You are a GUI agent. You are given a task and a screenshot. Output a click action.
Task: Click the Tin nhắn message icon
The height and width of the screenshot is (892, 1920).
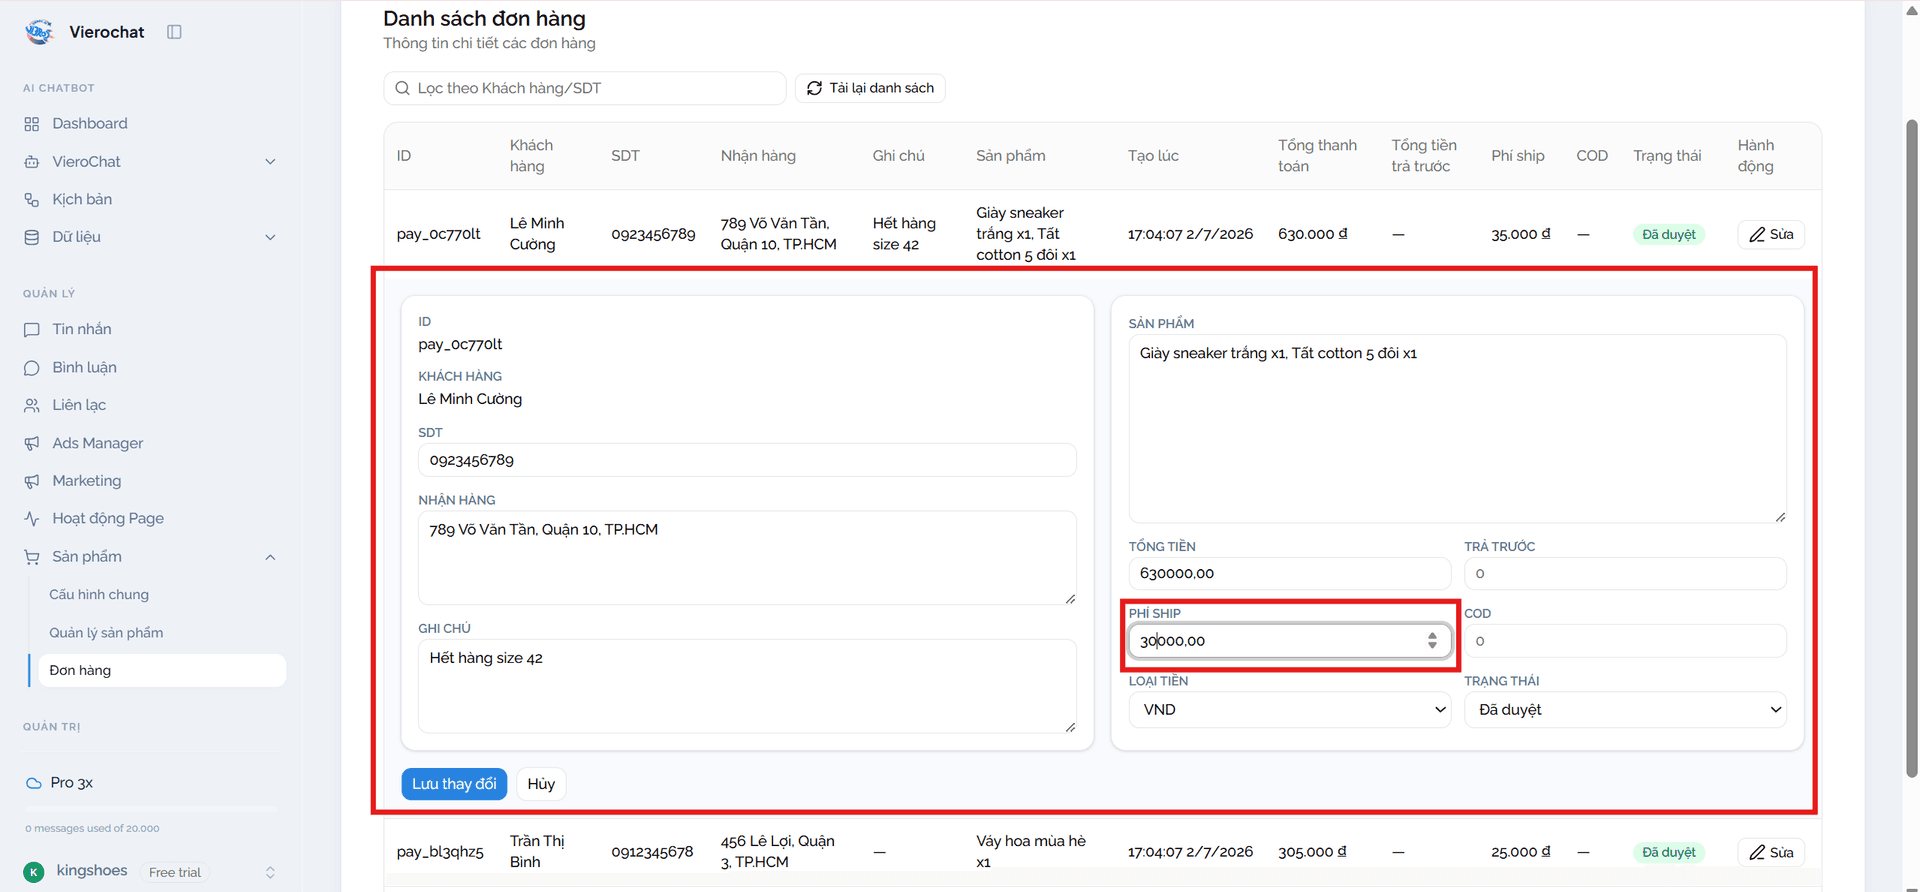32,330
